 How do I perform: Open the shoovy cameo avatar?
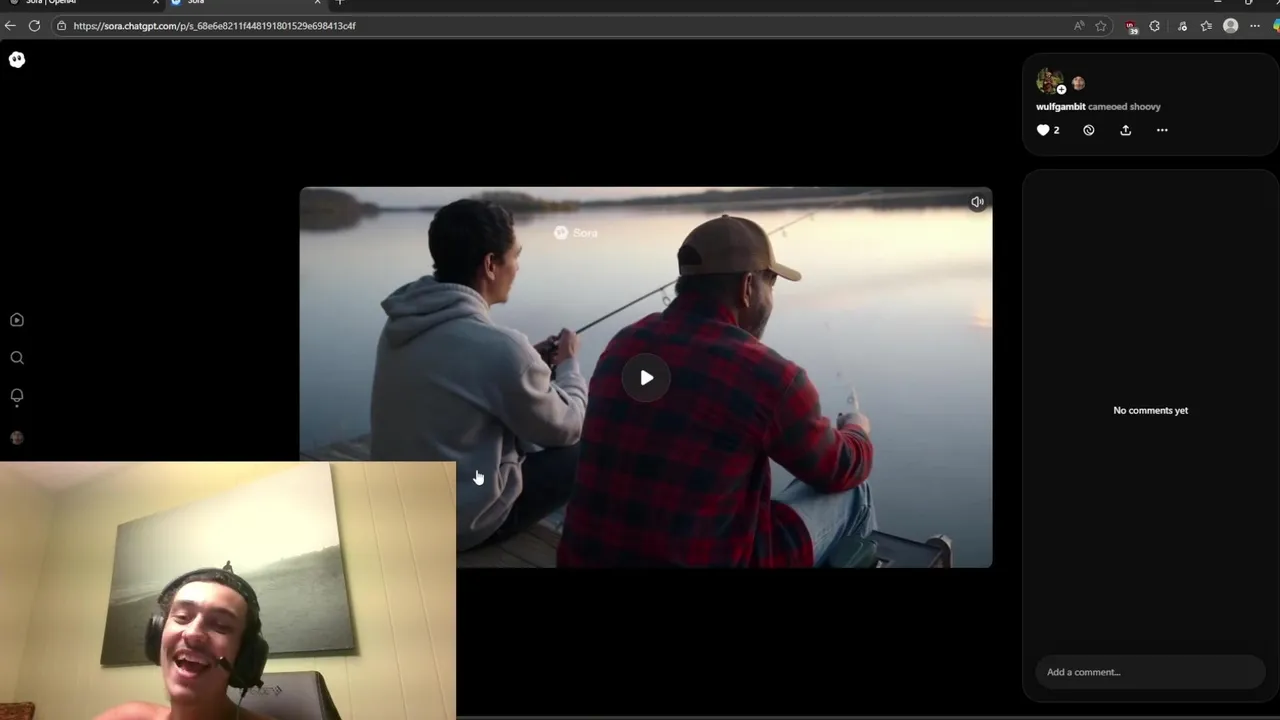pyautogui.click(x=1078, y=83)
